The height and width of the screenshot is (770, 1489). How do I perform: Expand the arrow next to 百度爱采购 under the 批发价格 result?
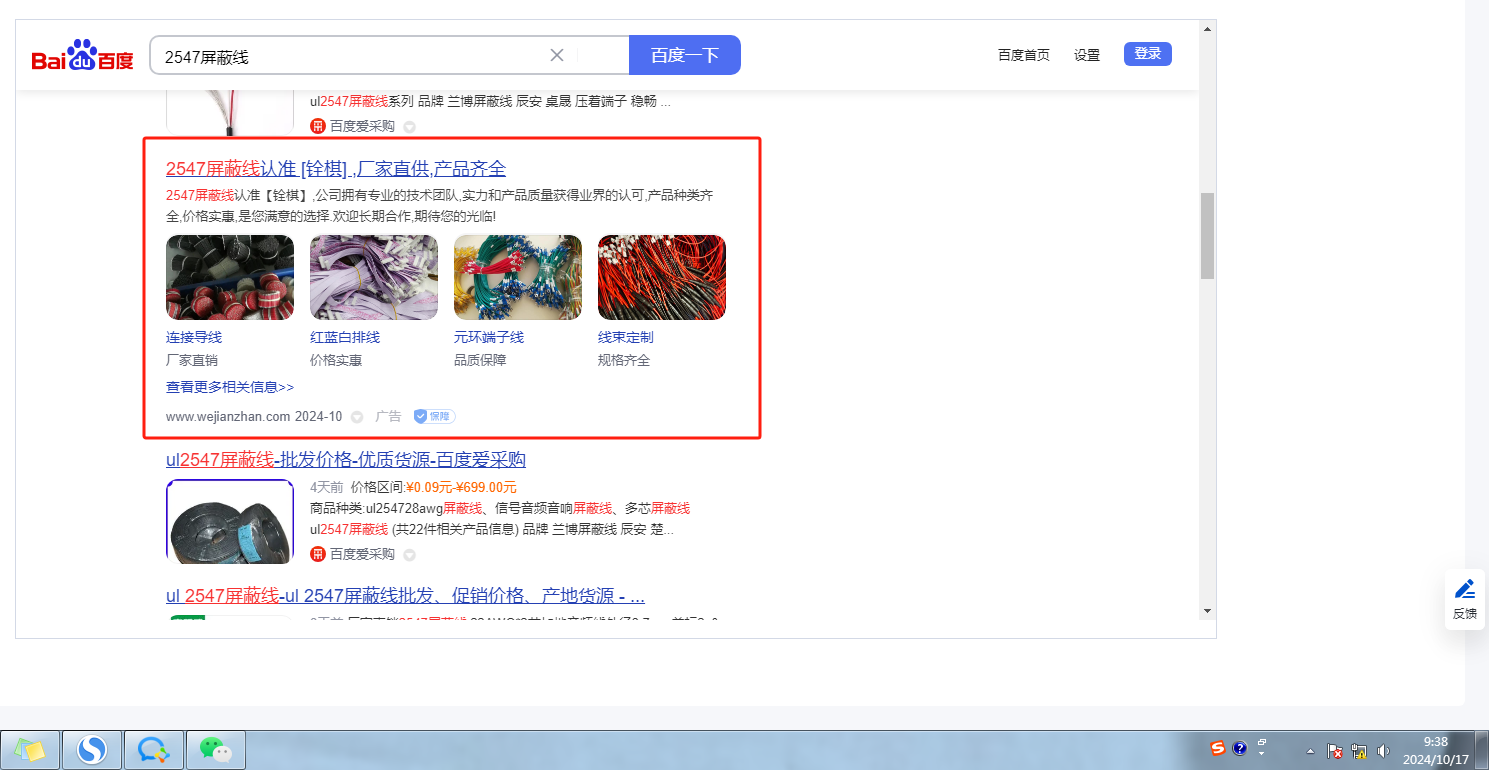[409, 555]
